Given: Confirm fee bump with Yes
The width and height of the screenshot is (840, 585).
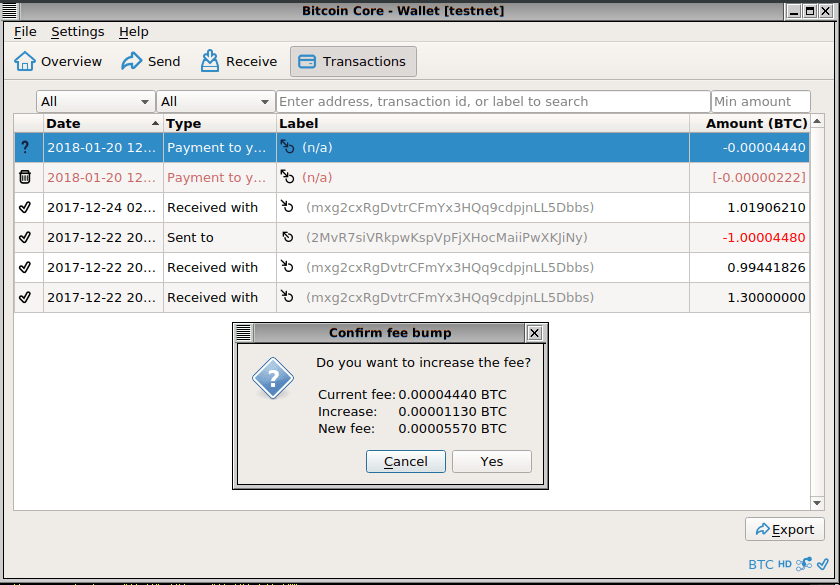Looking at the screenshot, I should point(492,461).
